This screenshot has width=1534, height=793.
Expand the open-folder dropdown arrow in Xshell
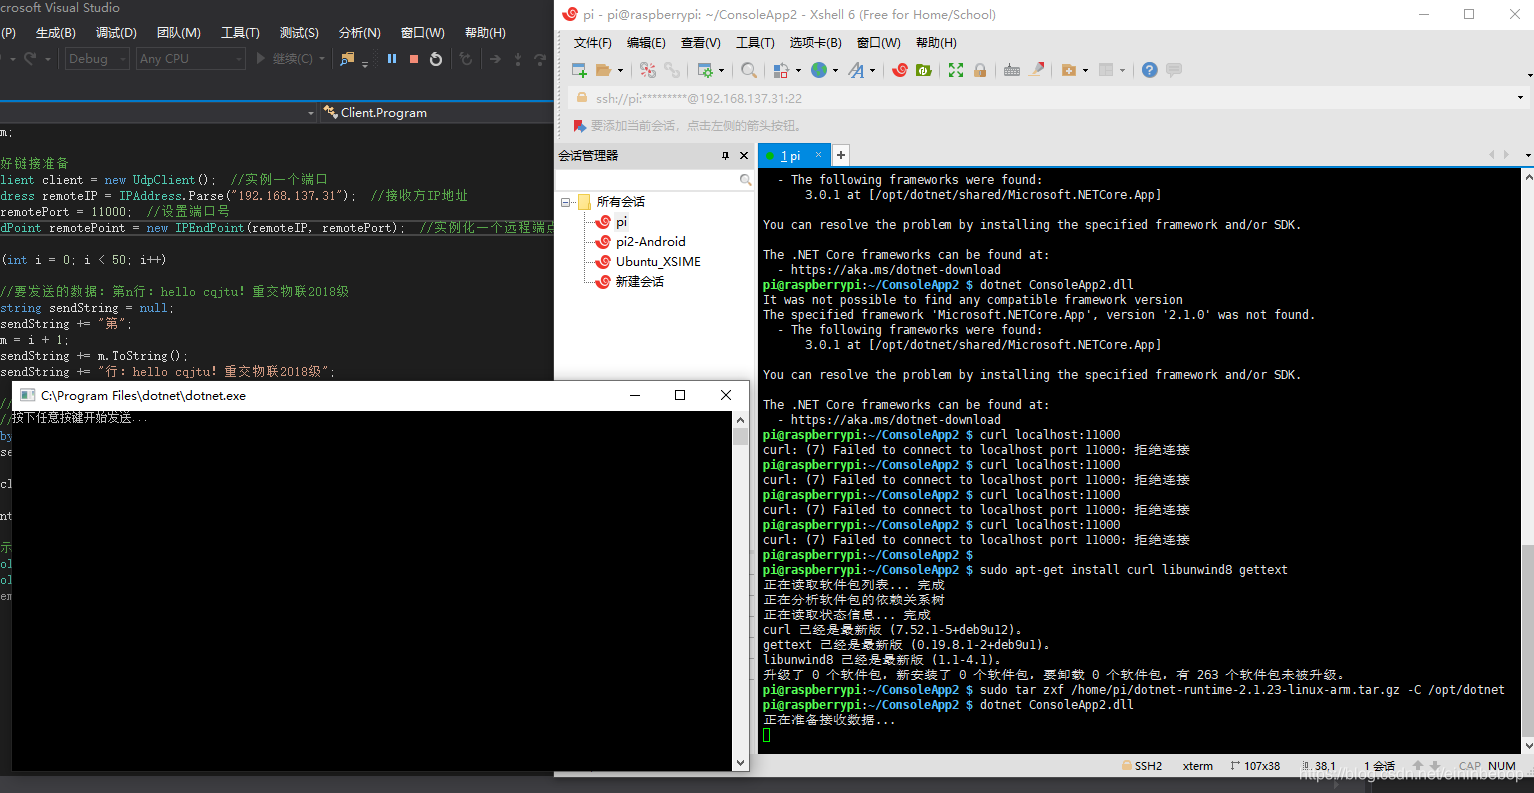[620, 71]
